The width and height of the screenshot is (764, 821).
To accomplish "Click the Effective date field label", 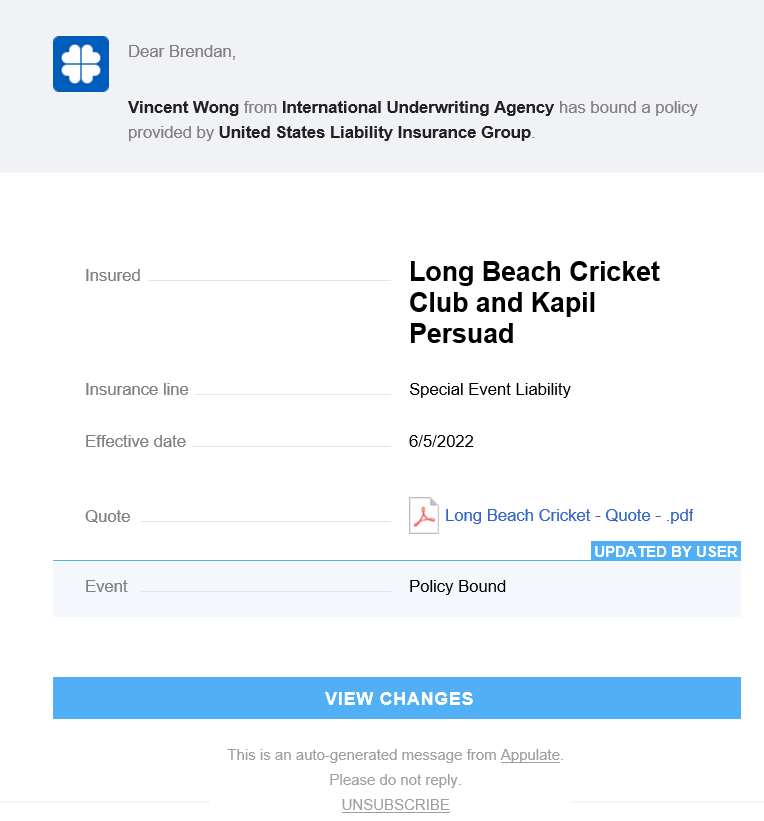I will click(135, 441).
